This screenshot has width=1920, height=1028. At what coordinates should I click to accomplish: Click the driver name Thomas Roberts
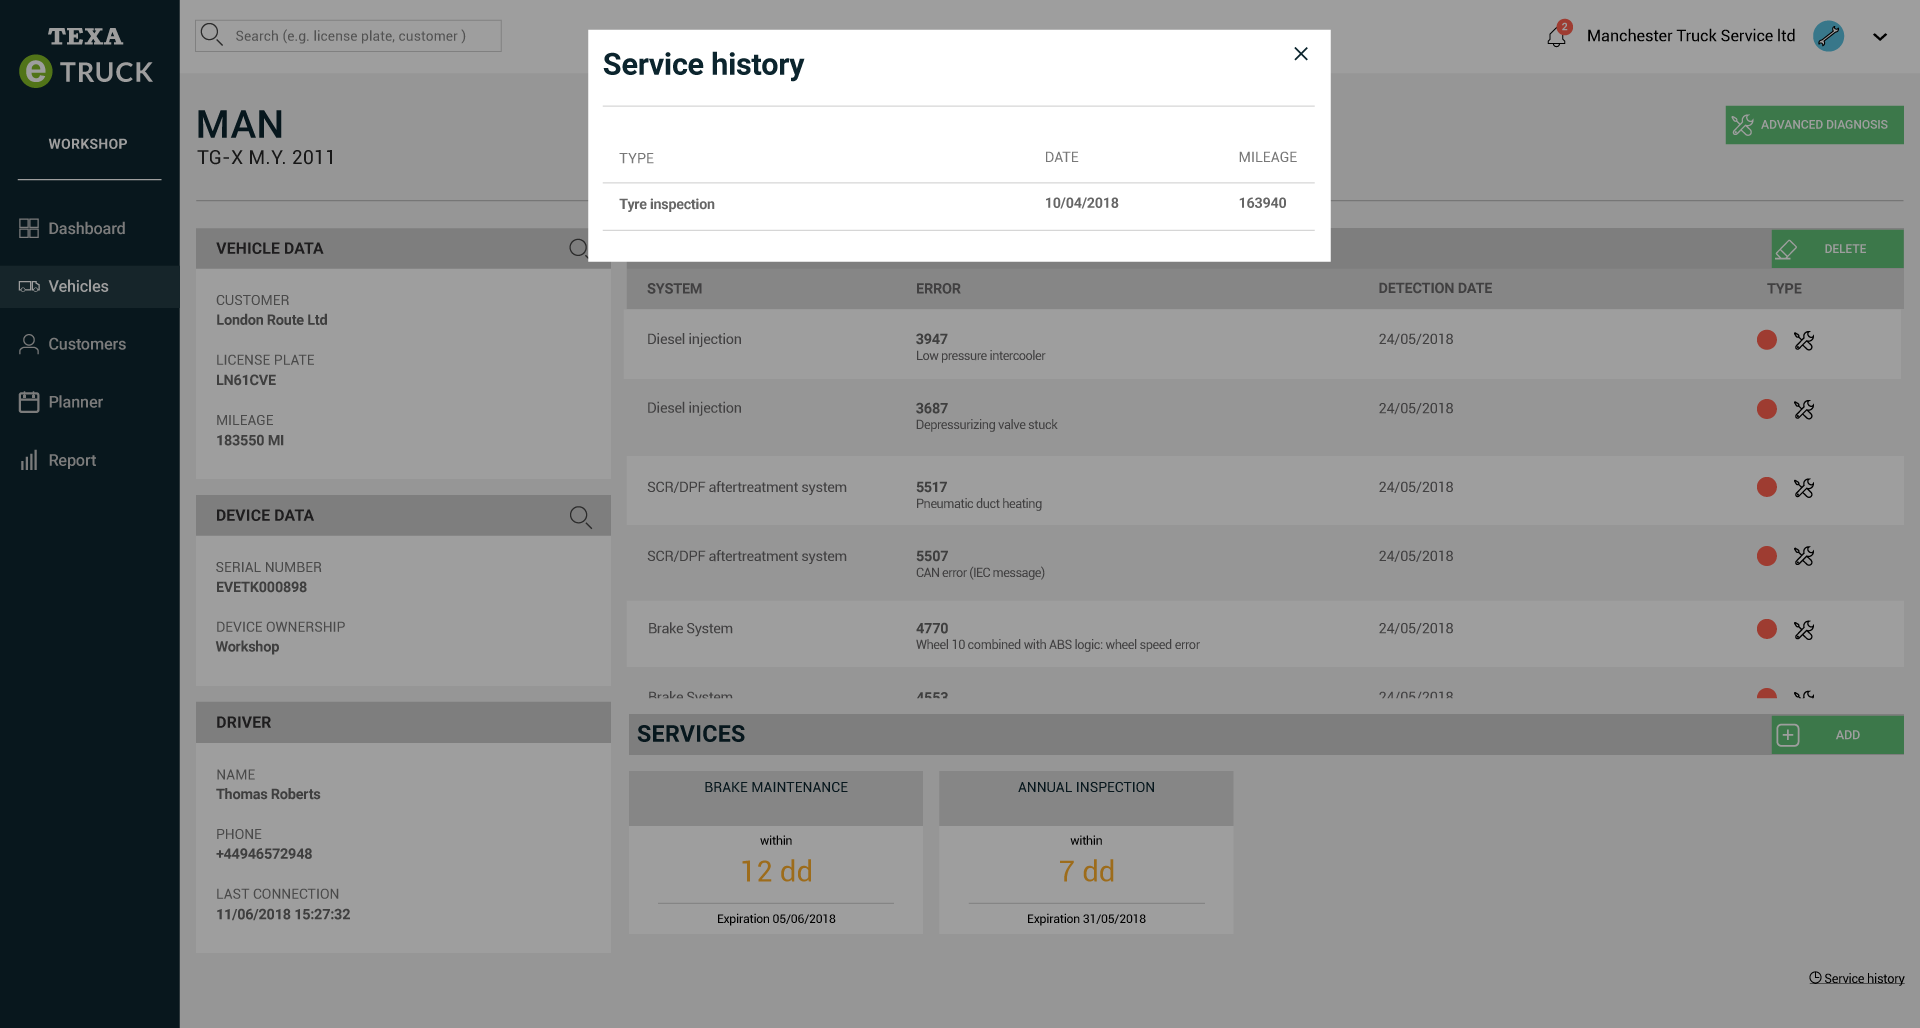tap(268, 794)
